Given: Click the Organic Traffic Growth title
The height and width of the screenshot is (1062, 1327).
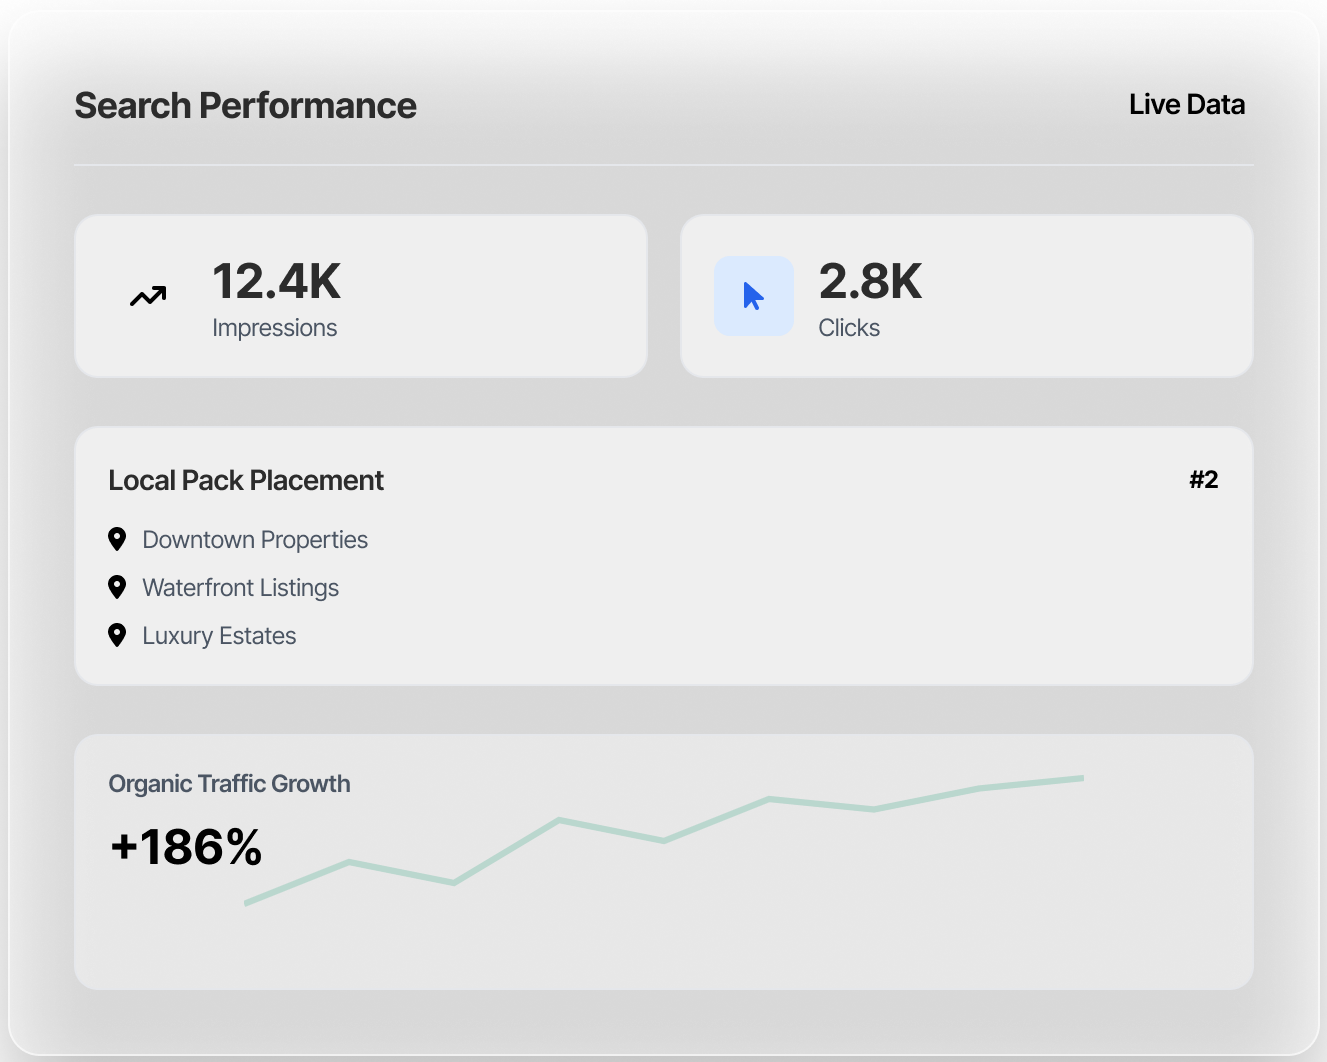Looking at the screenshot, I should (x=229, y=784).
